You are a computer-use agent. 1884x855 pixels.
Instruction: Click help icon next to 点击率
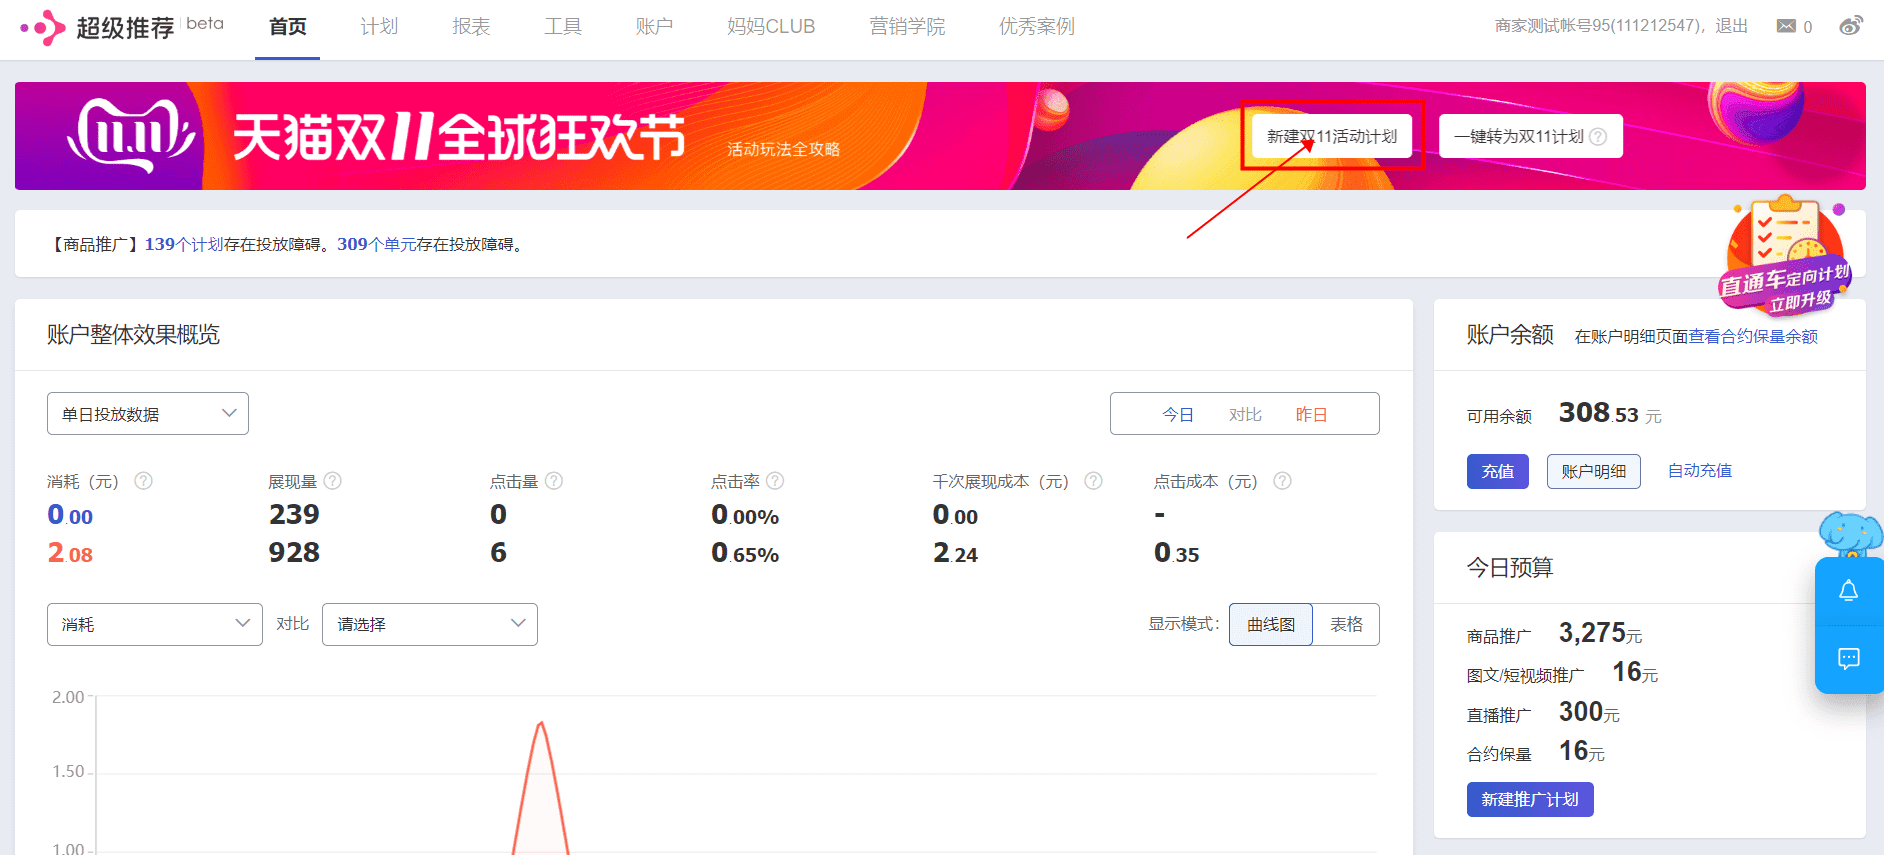coord(775,481)
